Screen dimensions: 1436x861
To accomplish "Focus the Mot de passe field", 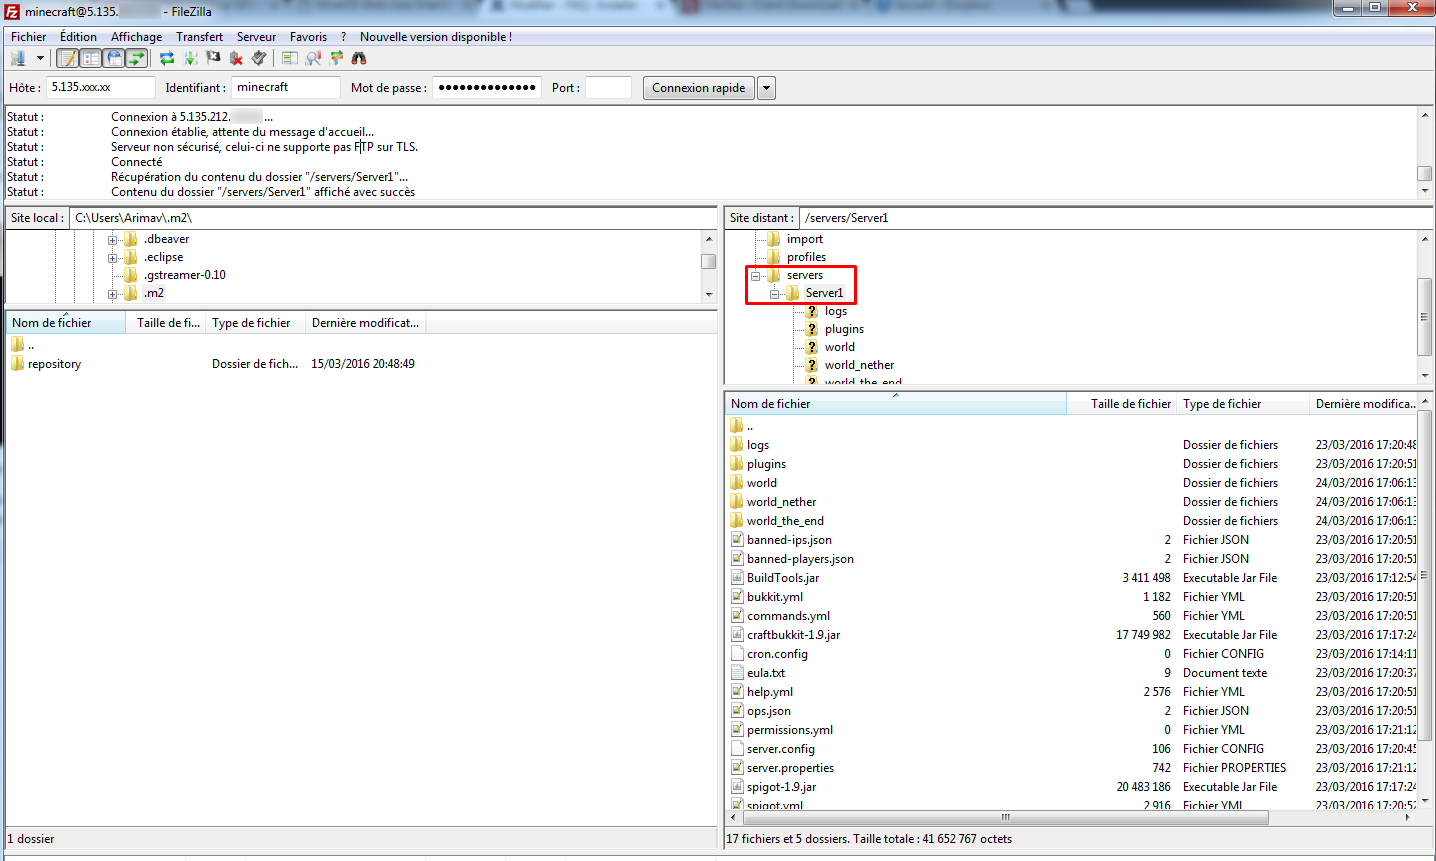I will 487,87.
